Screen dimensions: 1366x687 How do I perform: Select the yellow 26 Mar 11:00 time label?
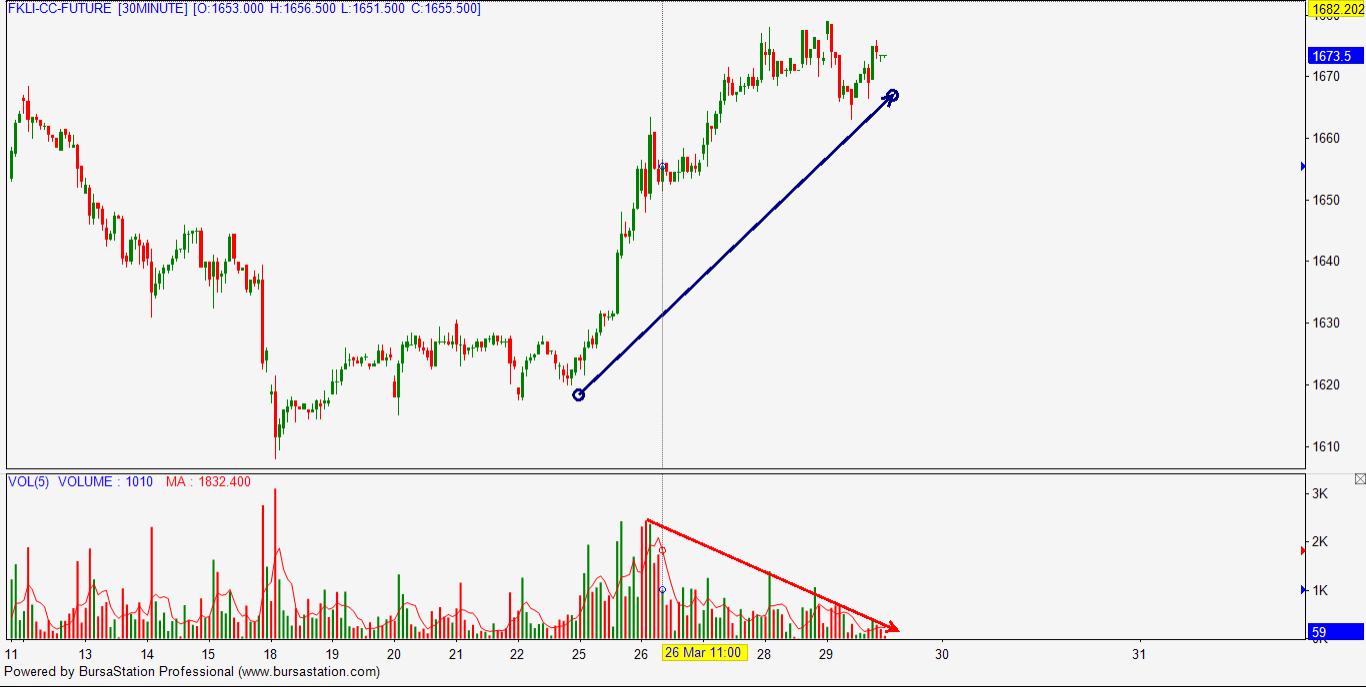coord(703,653)
